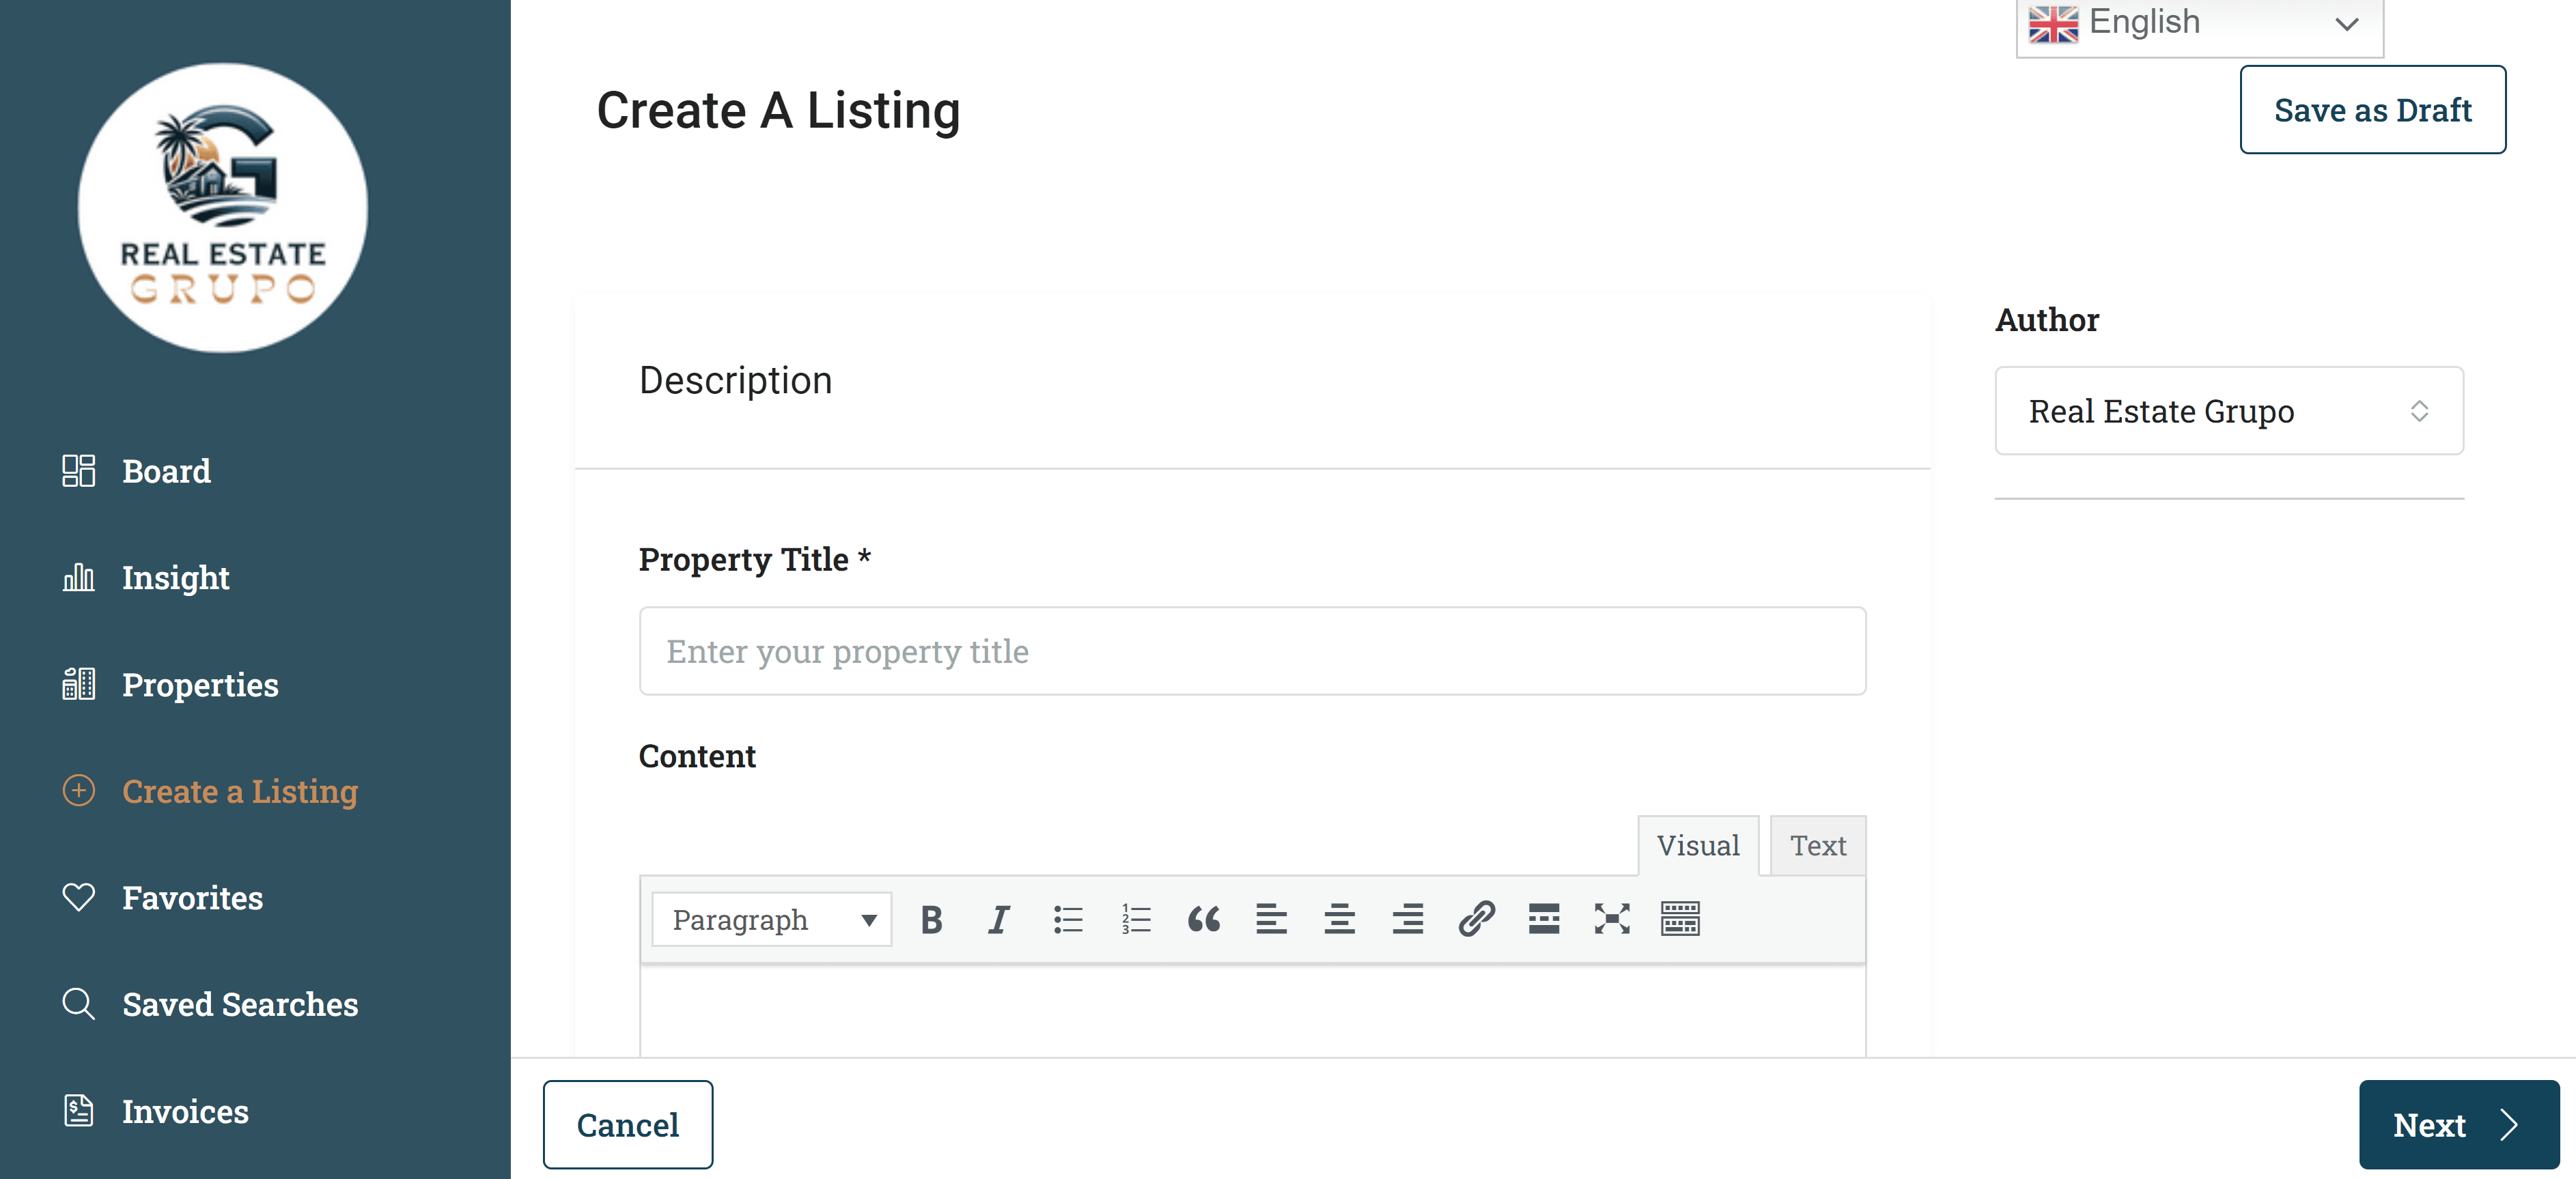
Task: Click inside the property title field
Action: pos(1252,651)
